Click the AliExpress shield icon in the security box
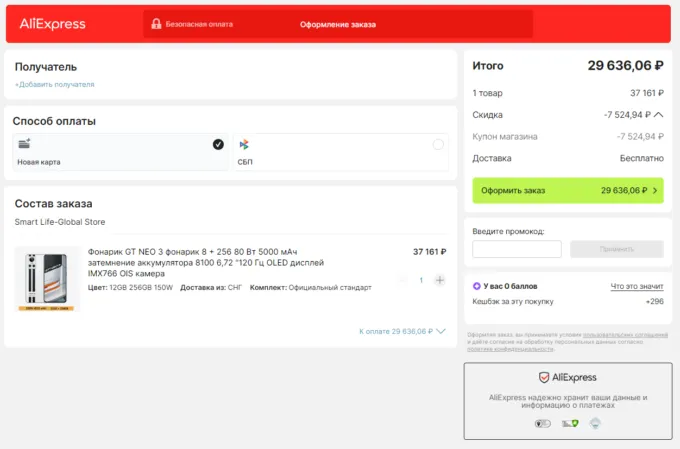The width and height of the screenshot is (680, 449). click(544, 377)
